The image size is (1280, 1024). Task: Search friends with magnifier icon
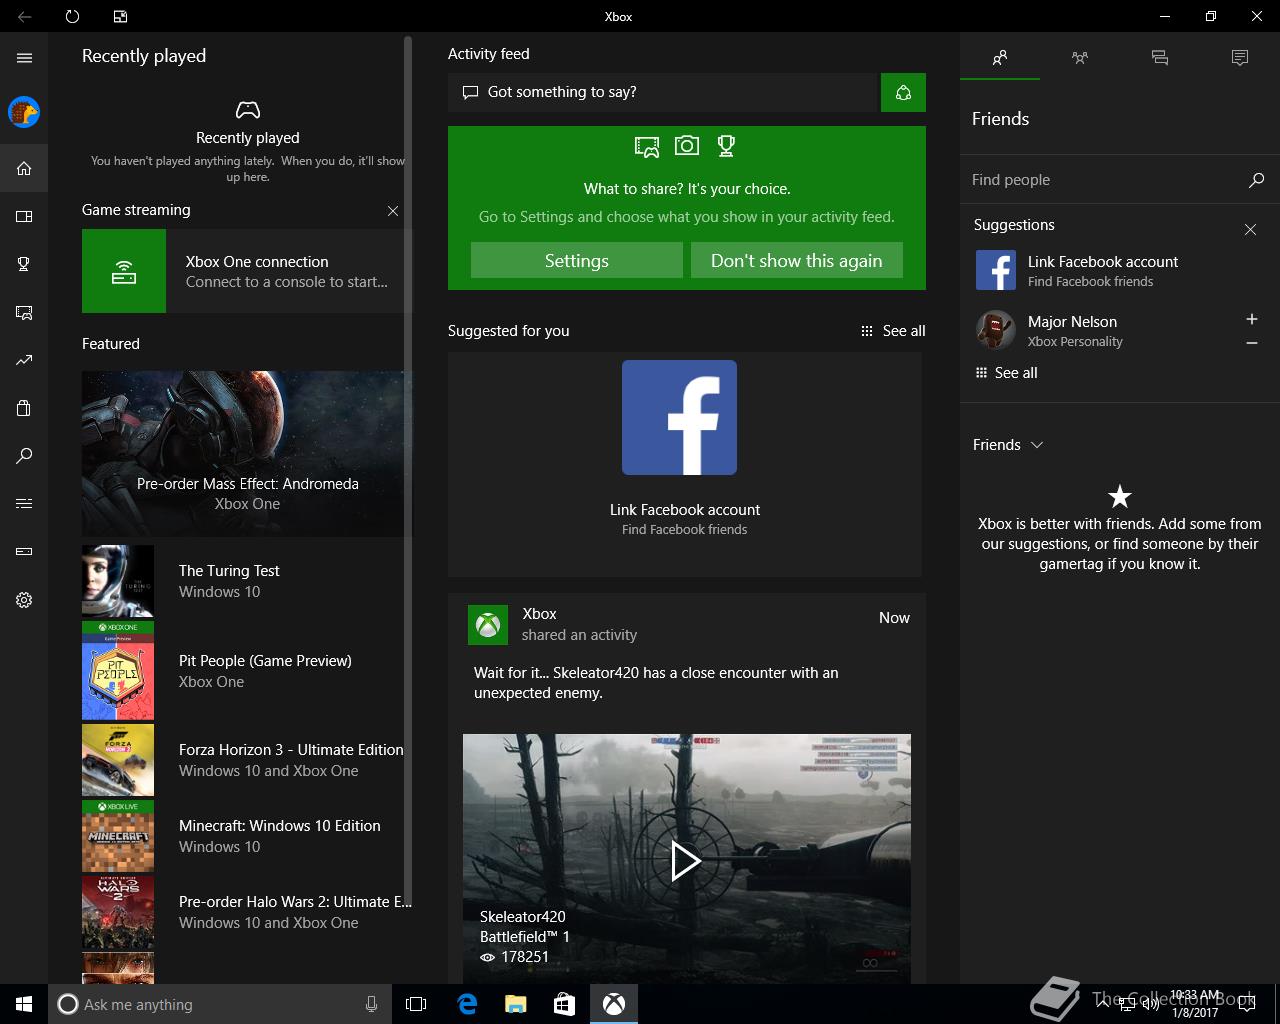(1256, 180)
